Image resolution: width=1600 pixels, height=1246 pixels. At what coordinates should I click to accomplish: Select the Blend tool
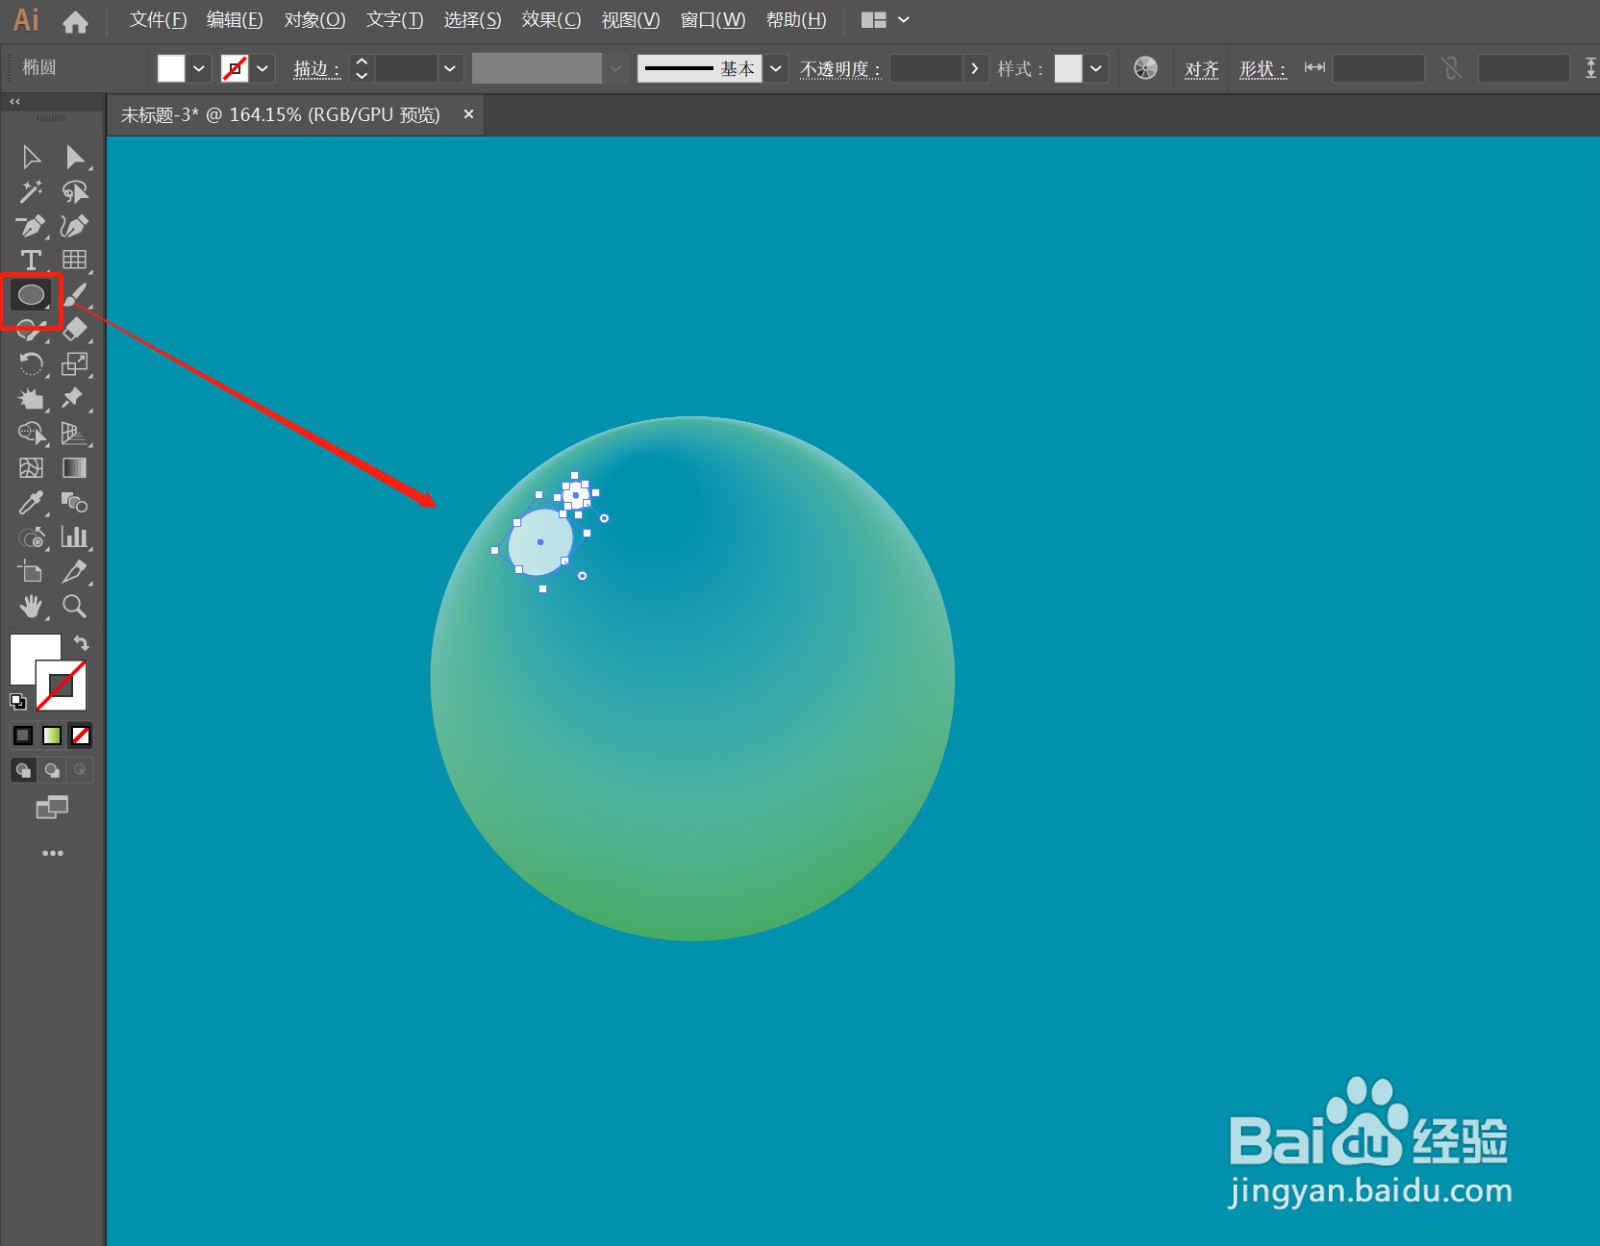(x=74, y=502)
